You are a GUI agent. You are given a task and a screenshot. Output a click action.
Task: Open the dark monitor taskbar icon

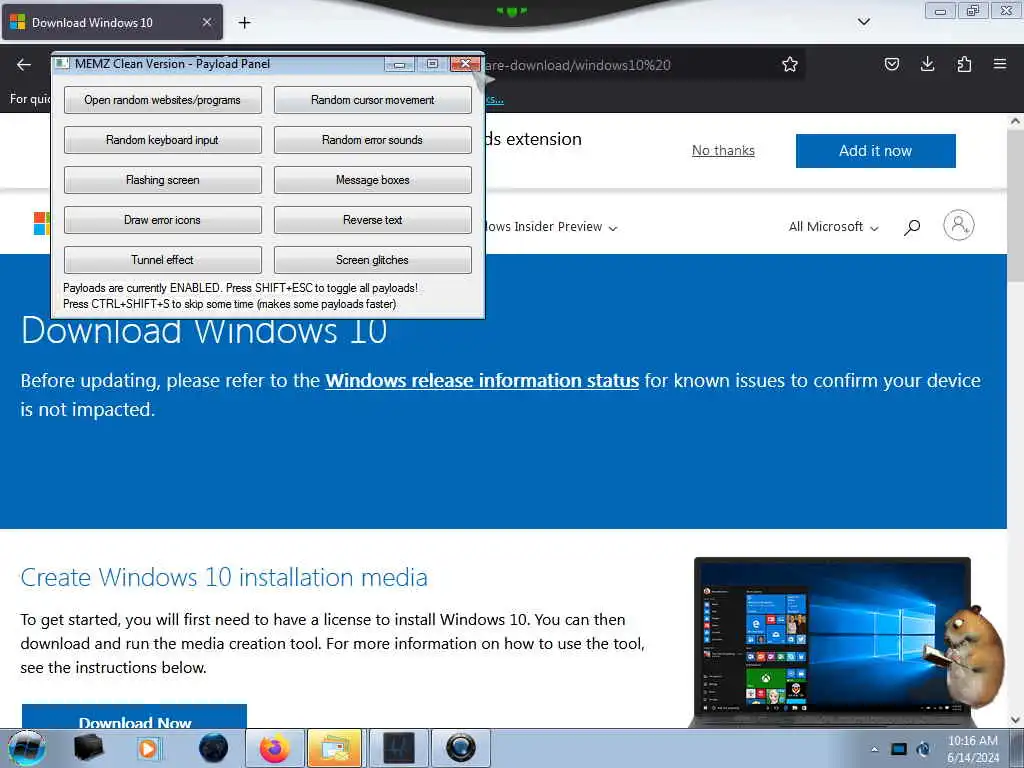[399, 748]
